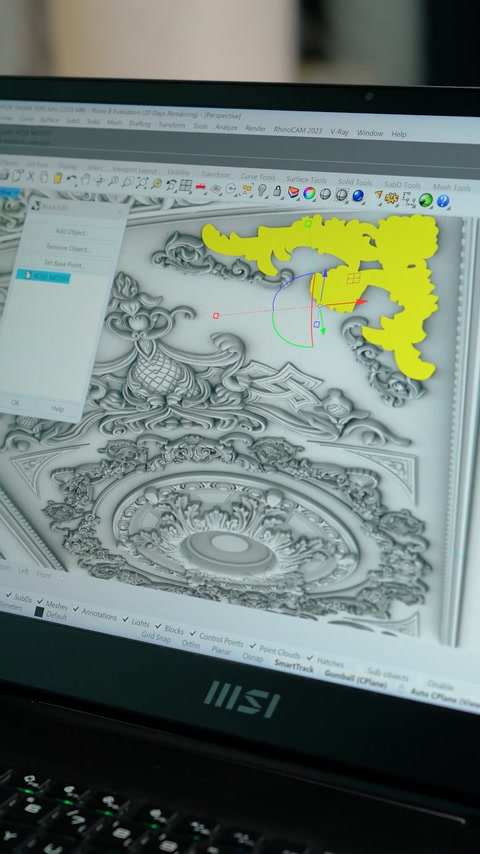Click the Grasshopper/history node icon near gear
Screen dimensions: 480x854
(409, 199)
